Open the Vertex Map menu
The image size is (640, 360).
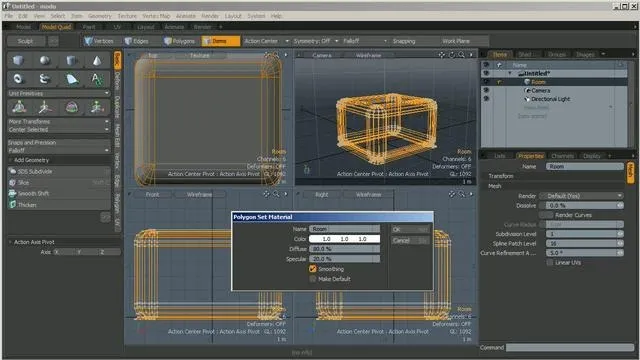(156, 16)
